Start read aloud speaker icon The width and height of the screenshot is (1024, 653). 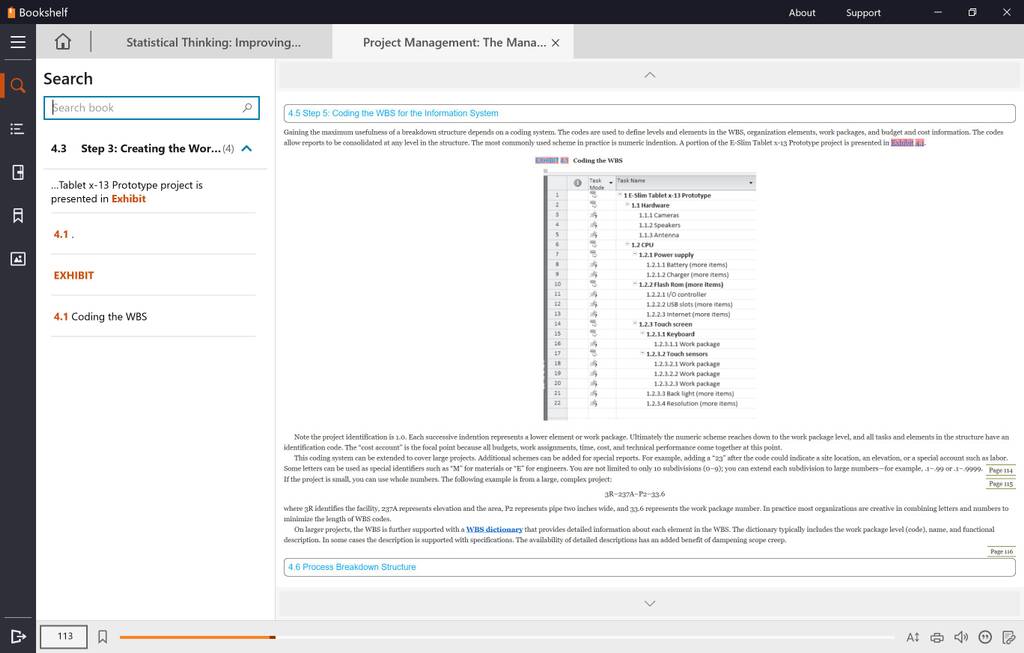tap(961, 637)
